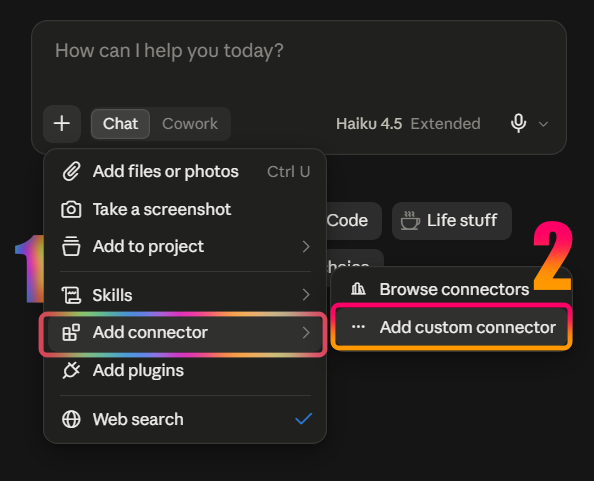Choose Browse connectors
The image size is (594, 481).
[x=451, y=289]
